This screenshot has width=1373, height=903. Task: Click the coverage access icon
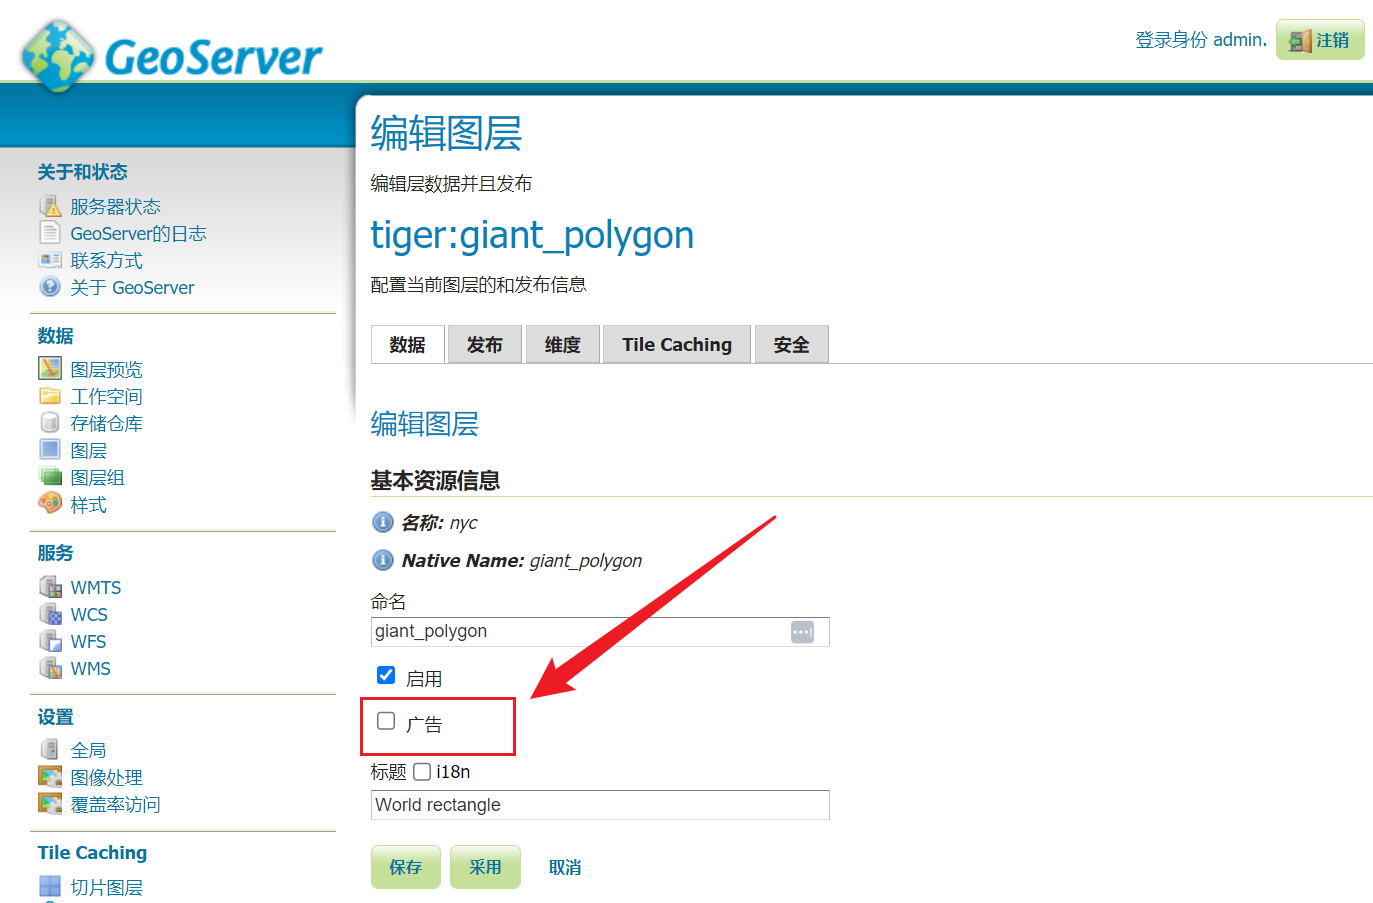[x=50, y=803]
